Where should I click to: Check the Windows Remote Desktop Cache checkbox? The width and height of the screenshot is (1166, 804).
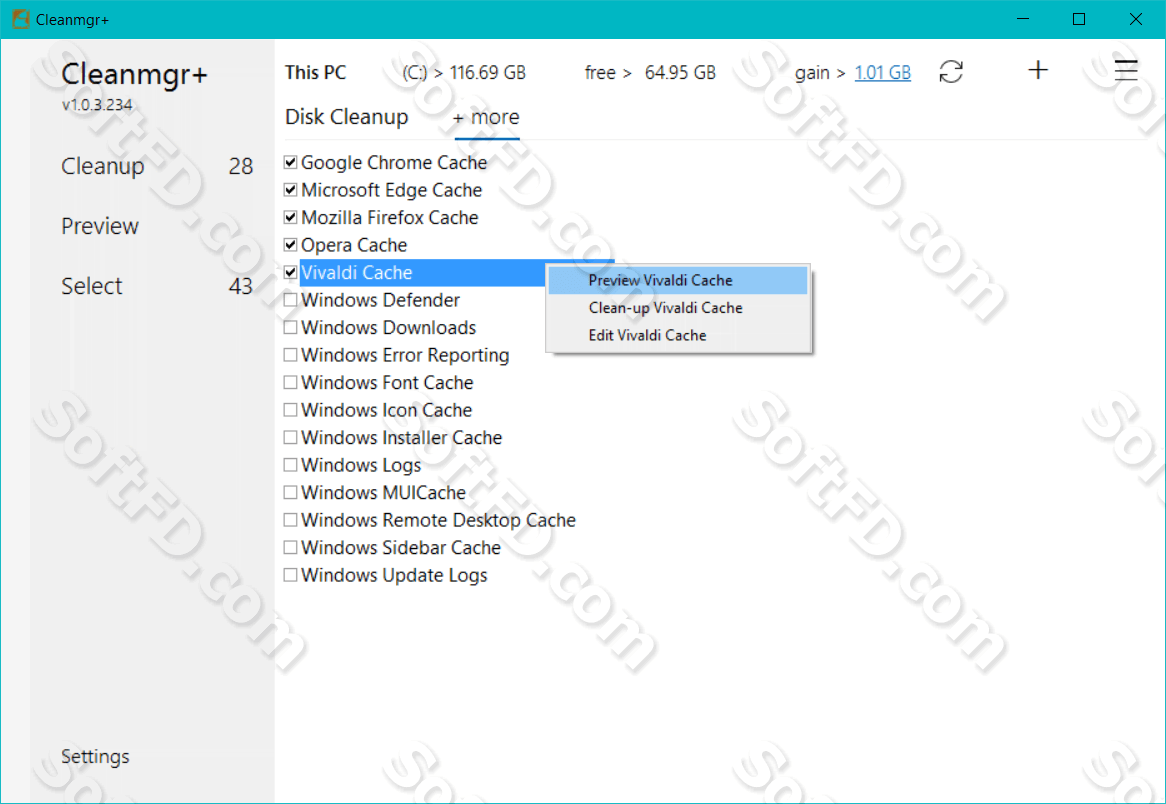(x=291, y=520)
